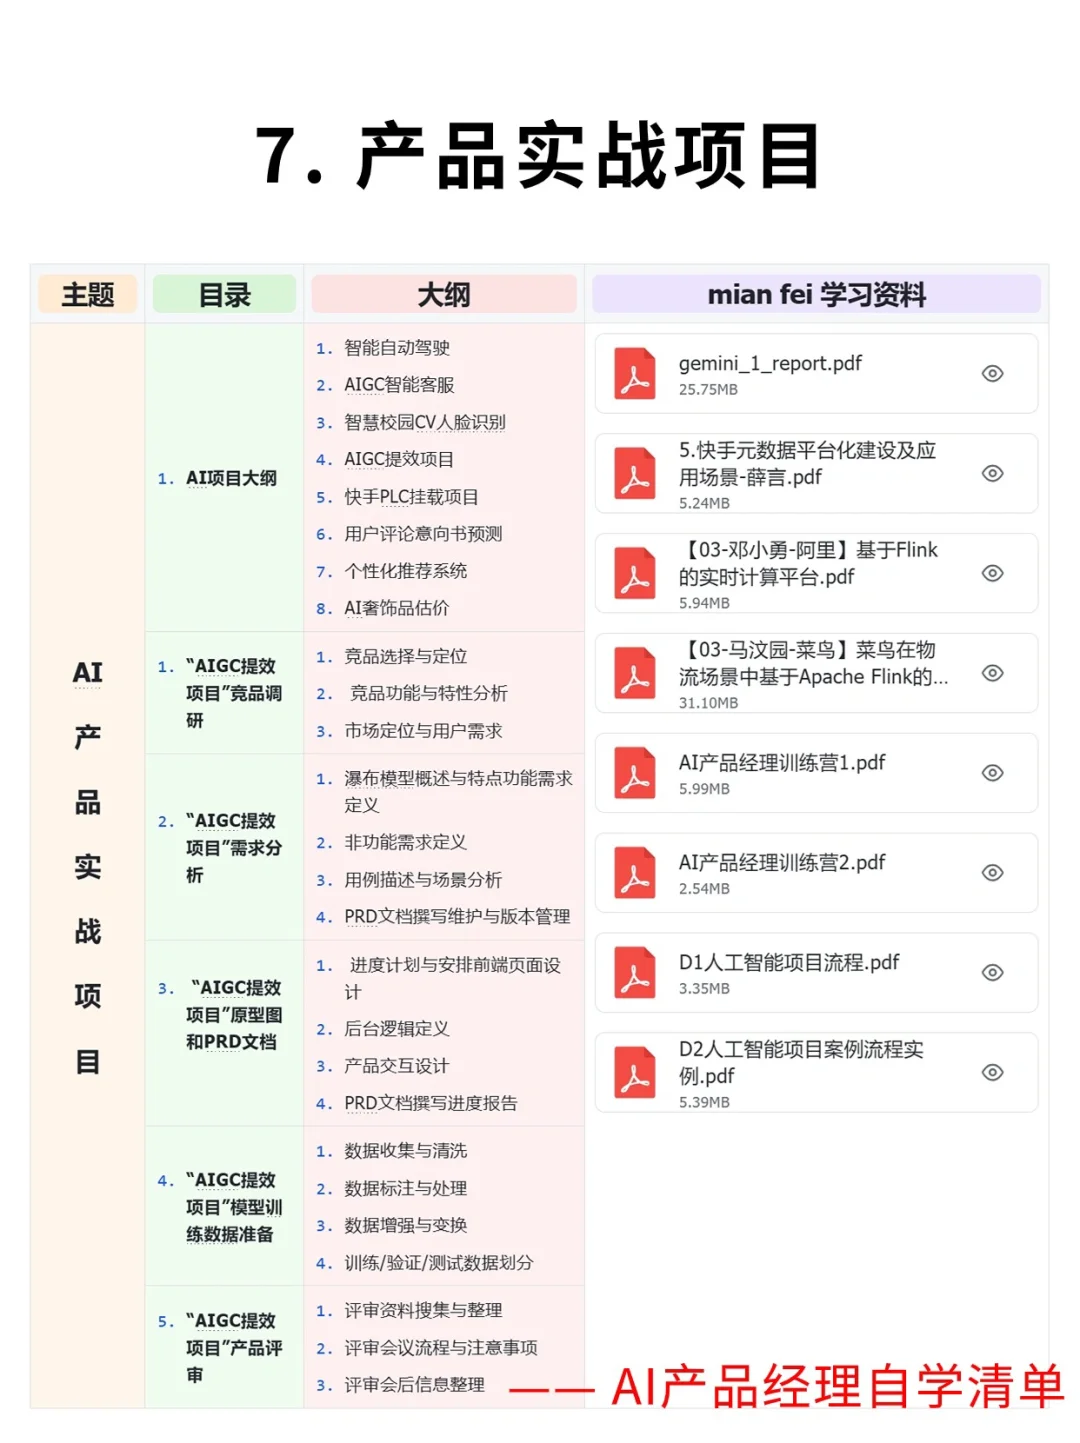Click the PDF icon for gemini_1_report.pdf
Screen dimensions: 1080x1443
pos(633,374)
